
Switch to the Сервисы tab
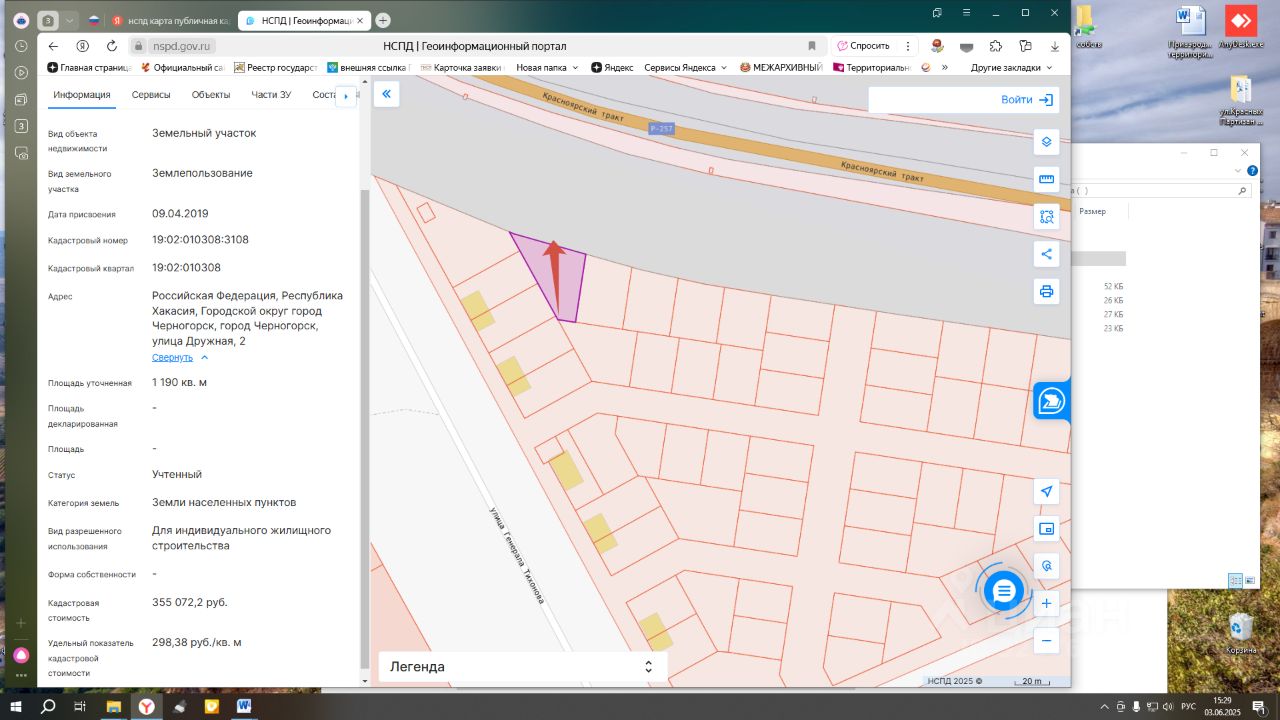tap(152, 95)
